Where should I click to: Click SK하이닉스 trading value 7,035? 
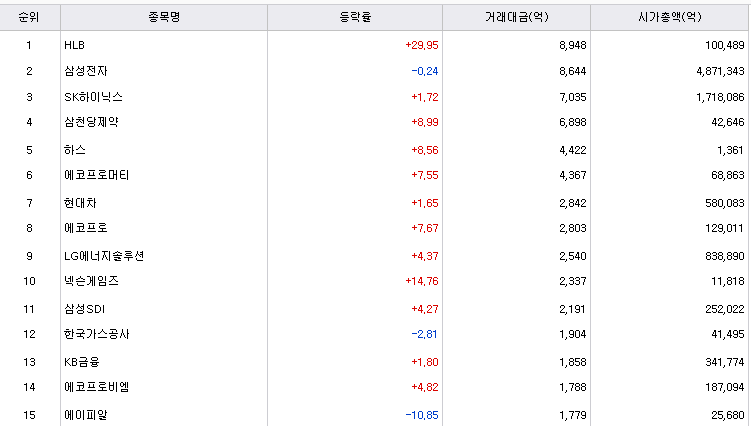tap(573, 97)
